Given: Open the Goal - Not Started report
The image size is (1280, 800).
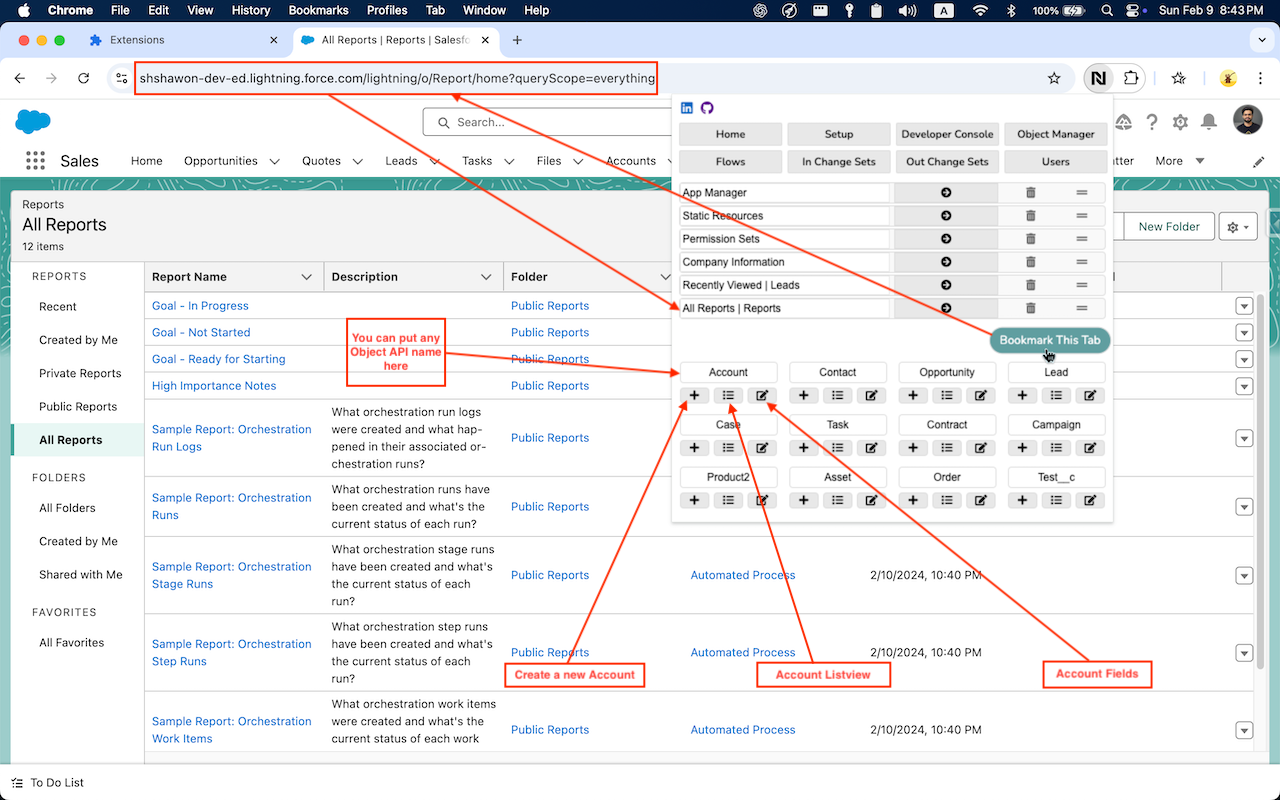Looking at the screenshot, I should (201, 333).
